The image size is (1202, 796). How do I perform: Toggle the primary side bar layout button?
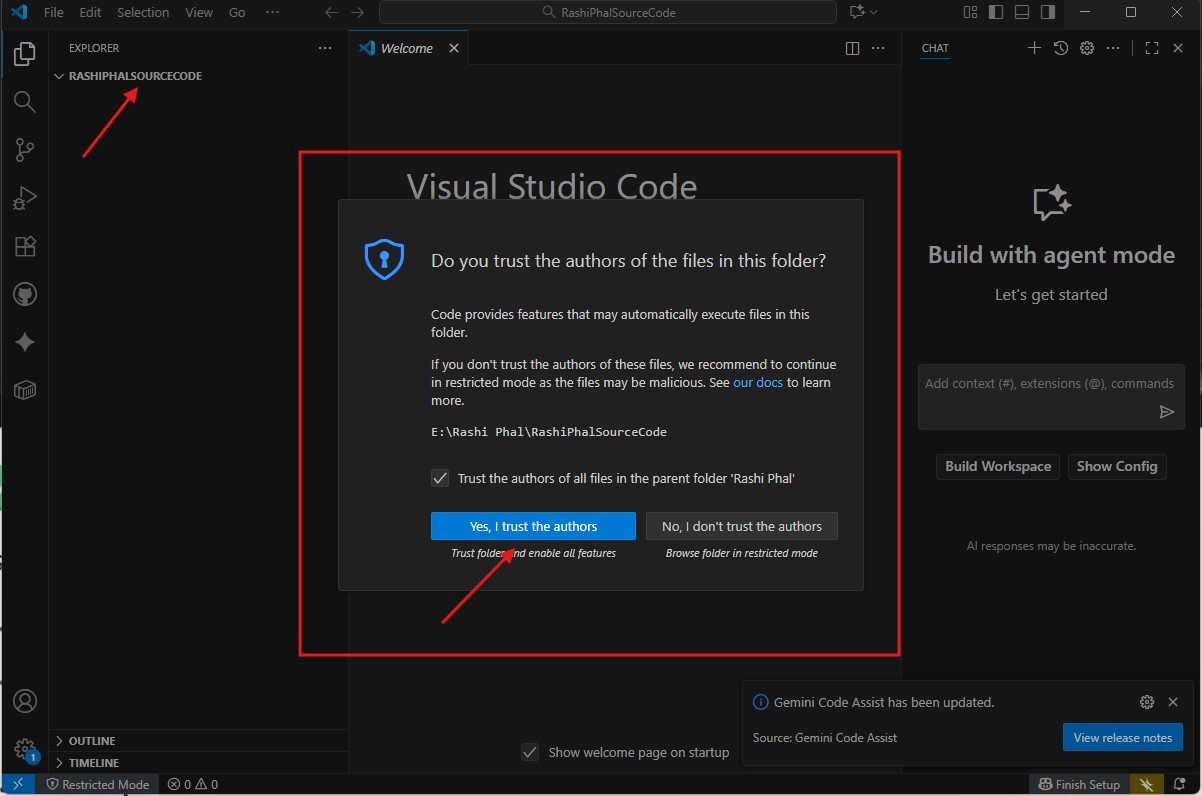996,12
